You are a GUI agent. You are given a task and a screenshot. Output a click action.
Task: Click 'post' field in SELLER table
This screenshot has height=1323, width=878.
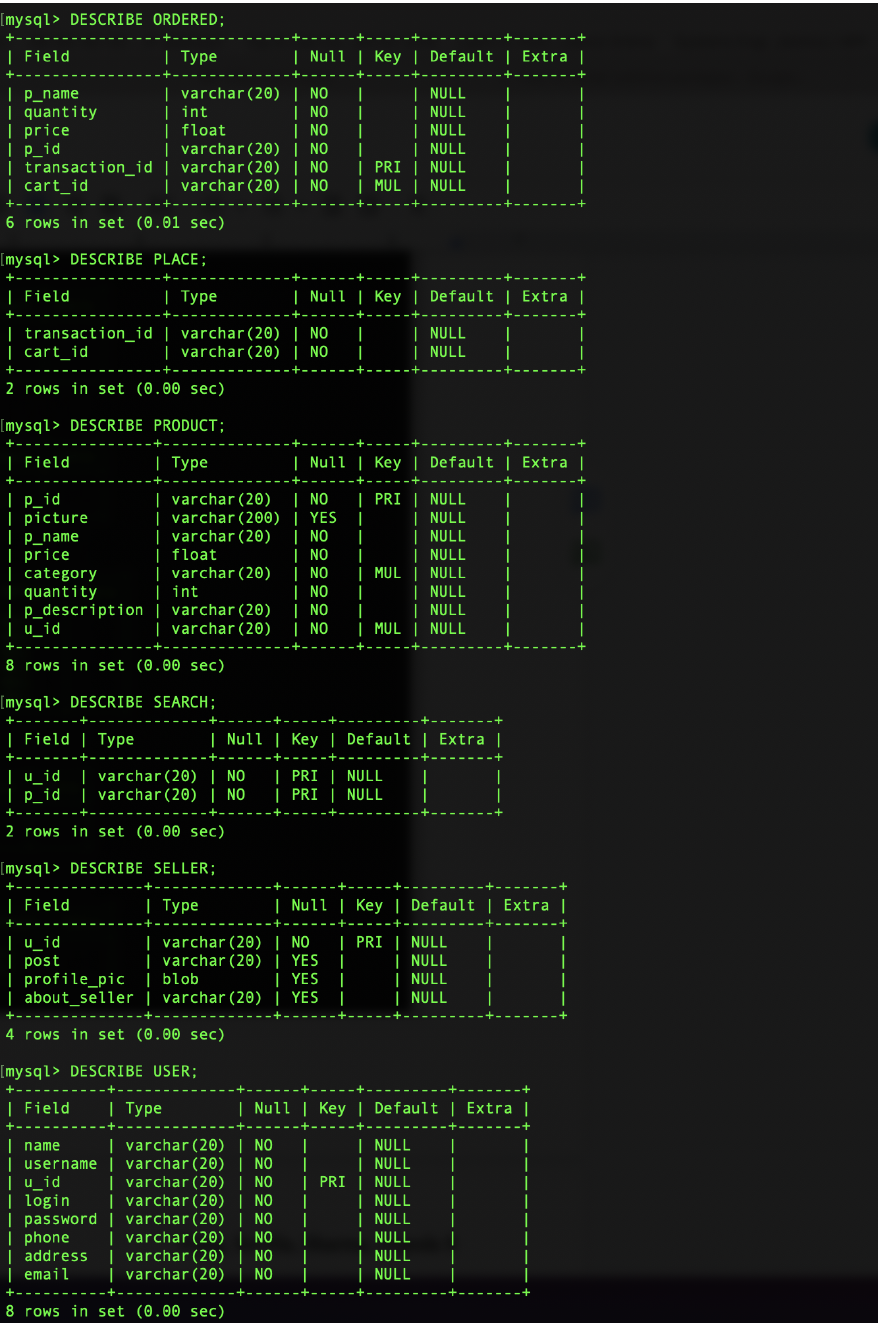click(42, 960)
